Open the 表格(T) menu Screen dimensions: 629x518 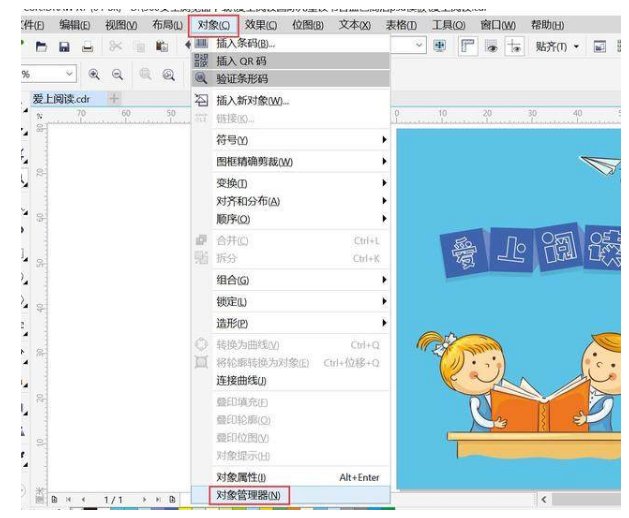[x=401, y=25]
